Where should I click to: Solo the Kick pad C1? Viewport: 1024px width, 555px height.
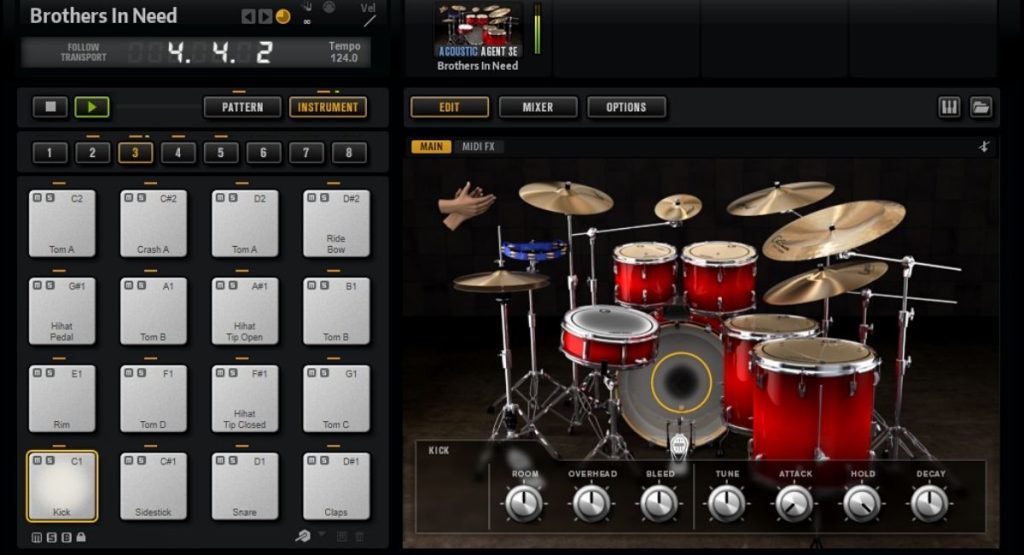50,460
